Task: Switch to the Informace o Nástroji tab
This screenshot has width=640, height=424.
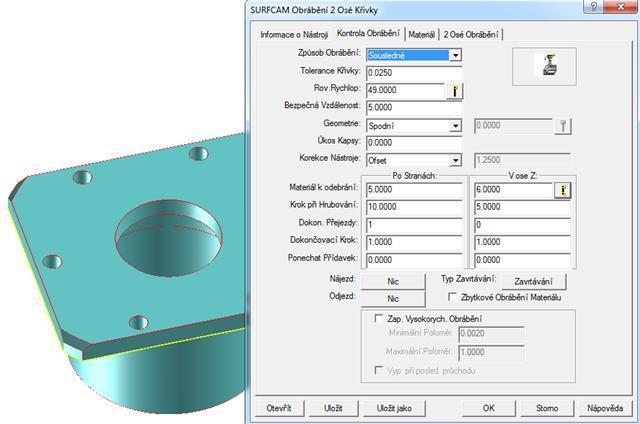Action: 294,35
